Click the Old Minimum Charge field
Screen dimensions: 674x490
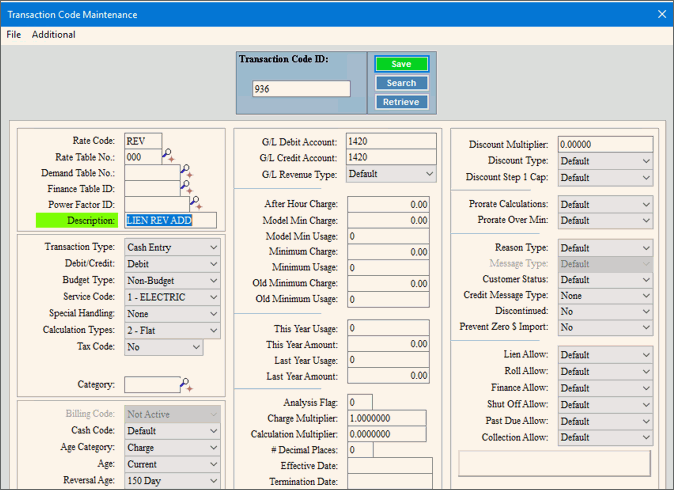388,284
